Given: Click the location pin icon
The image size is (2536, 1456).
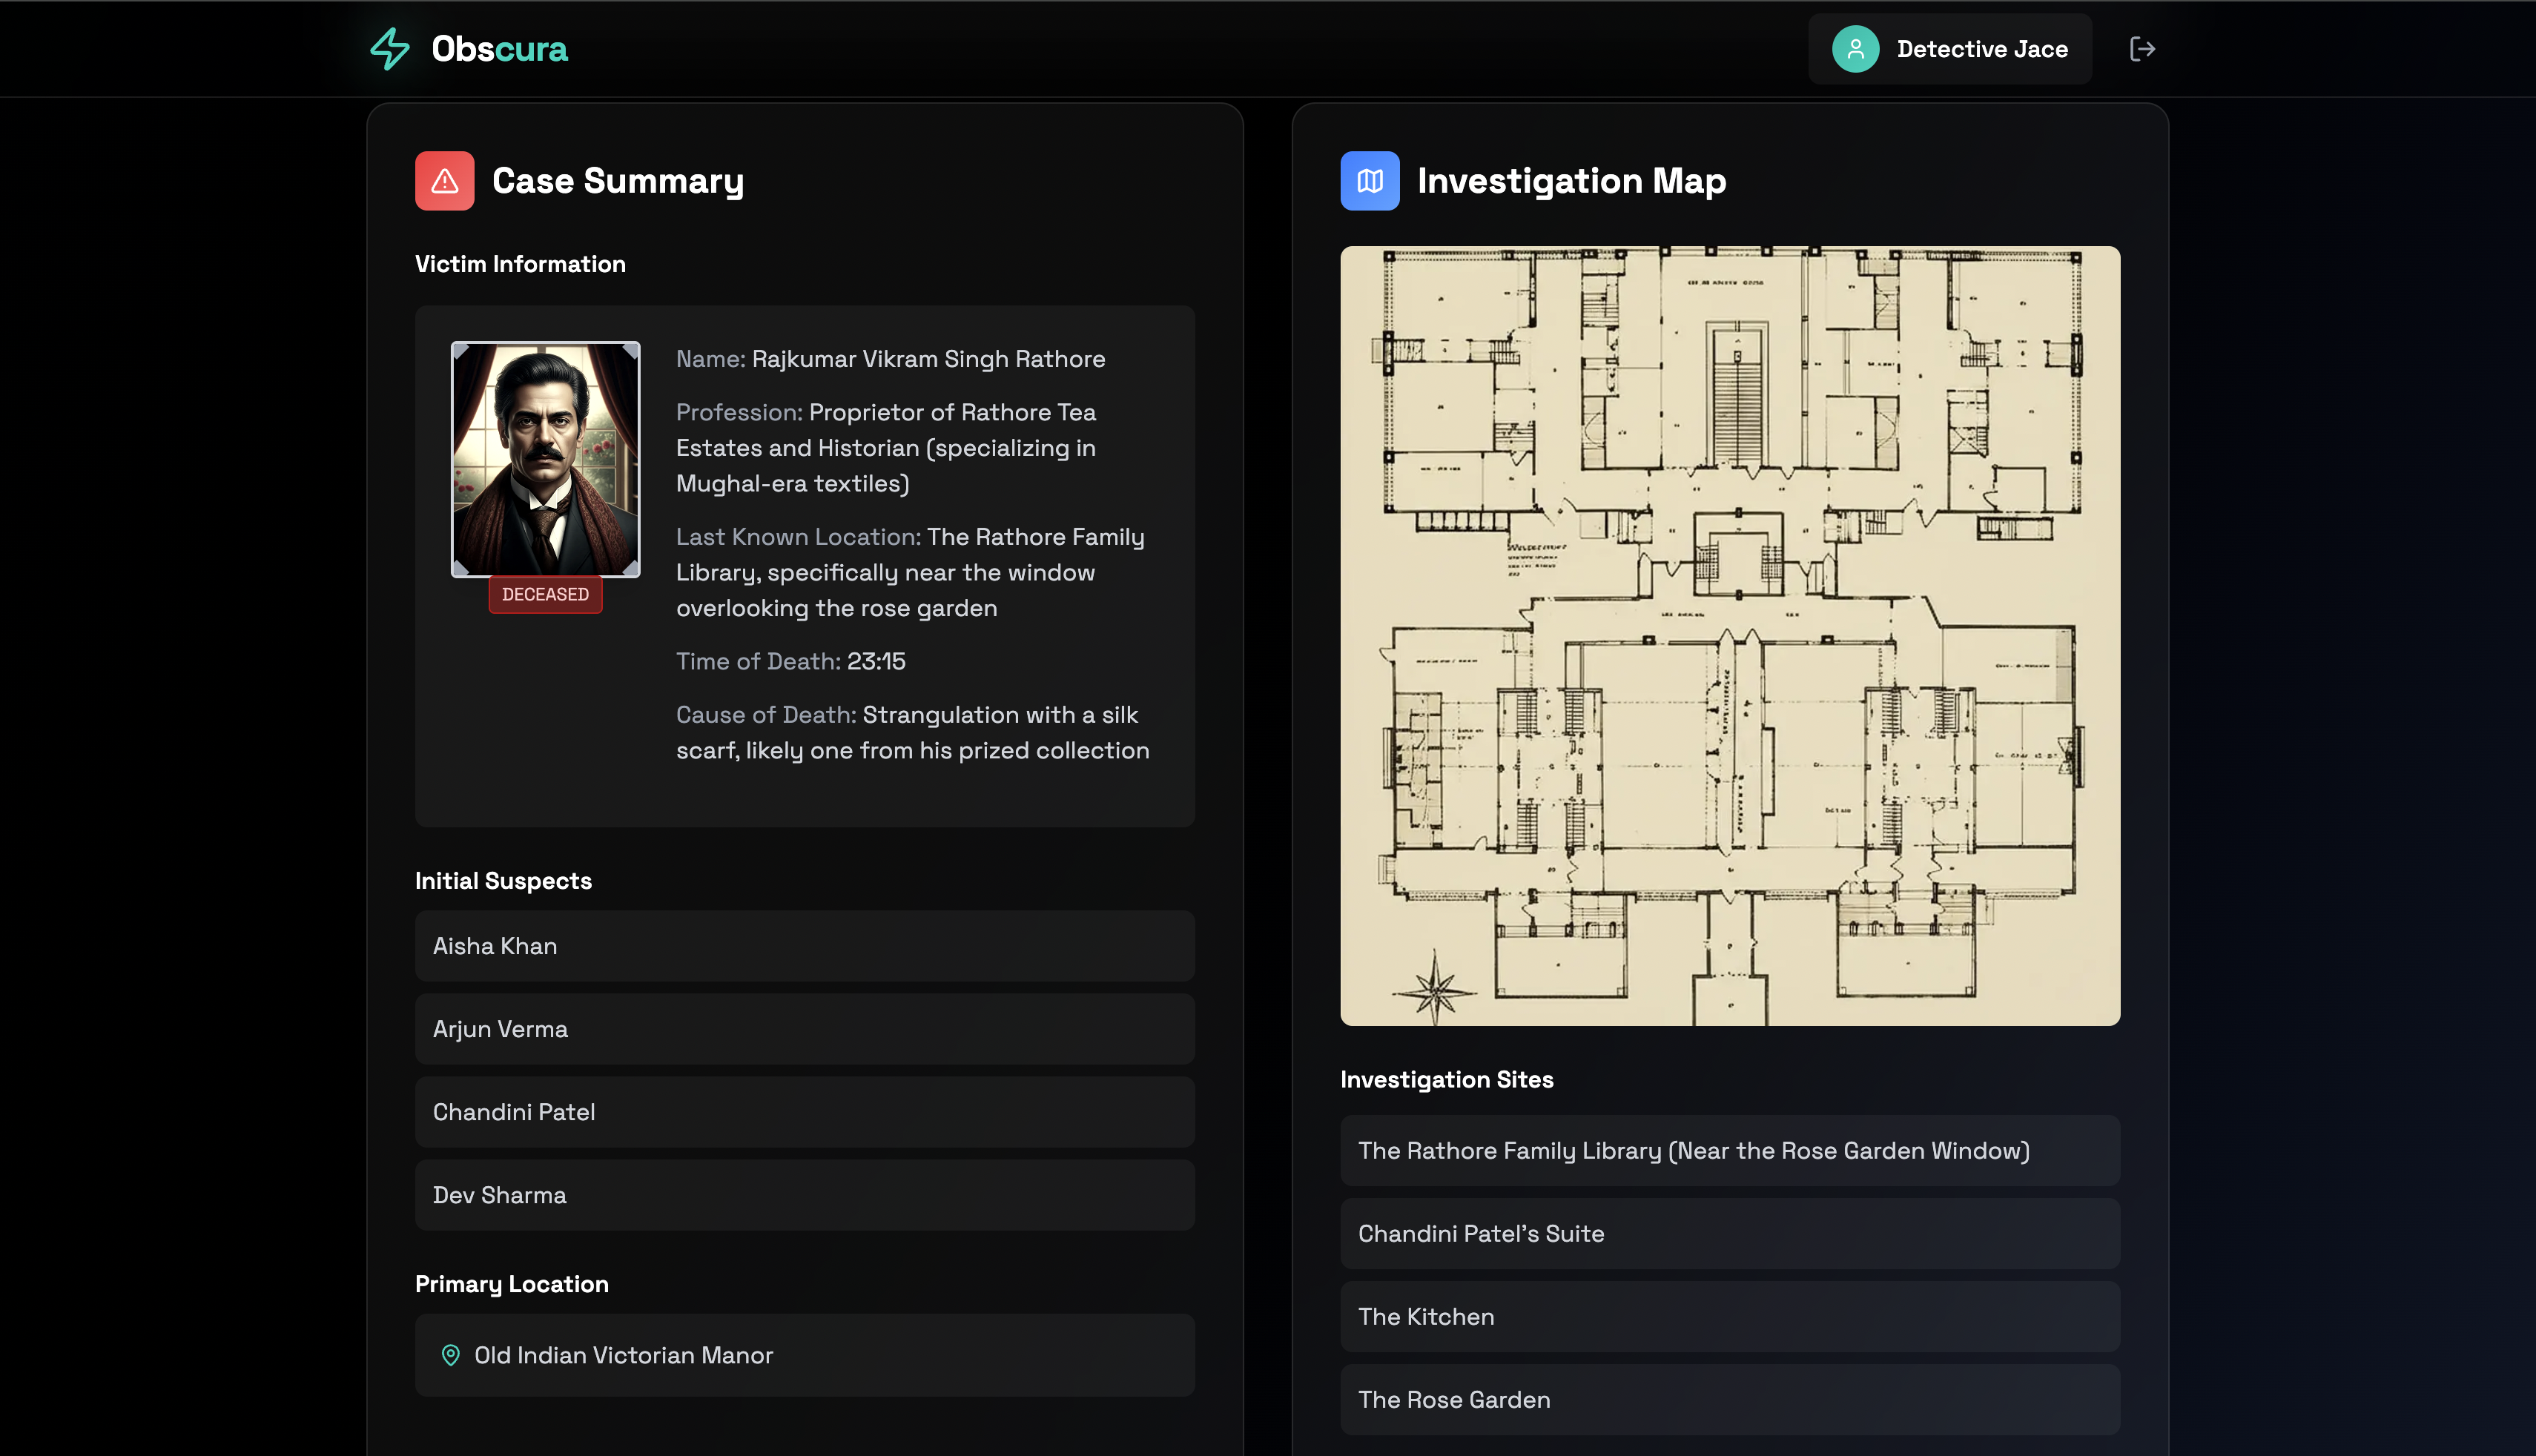Looking at the screenshot, I should tap(451, 1355).
